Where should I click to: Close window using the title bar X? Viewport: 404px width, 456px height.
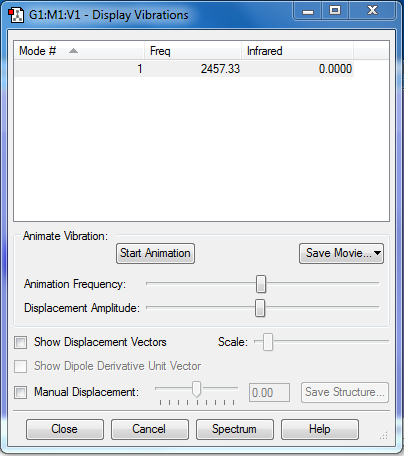[372, 11]
